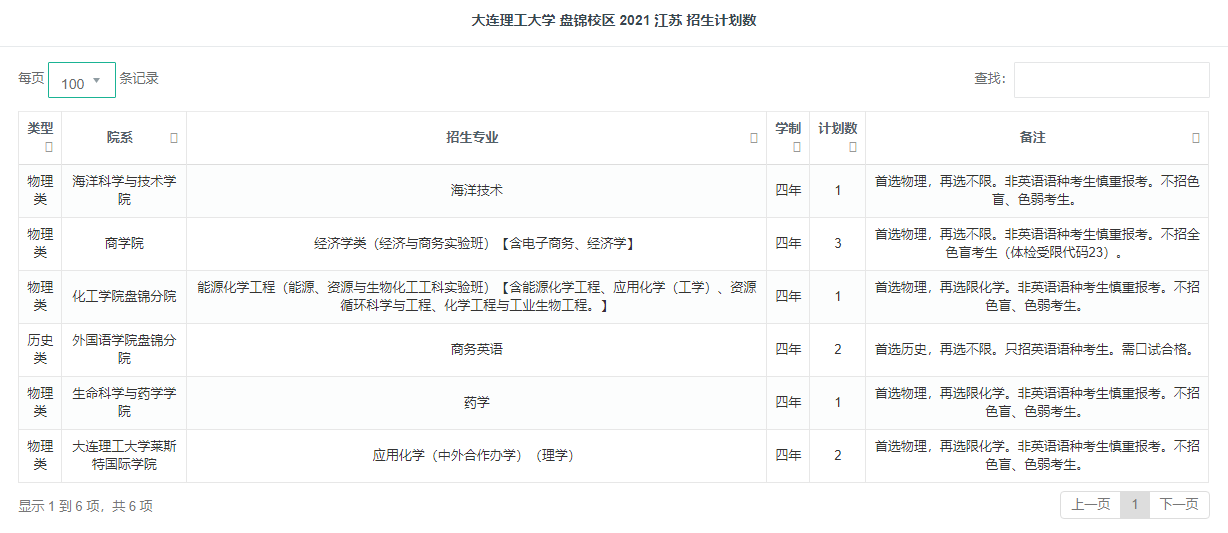1228x533 pixels.
Task: Open the 100 records-per-page dropdown
Action: pos(82,80)
